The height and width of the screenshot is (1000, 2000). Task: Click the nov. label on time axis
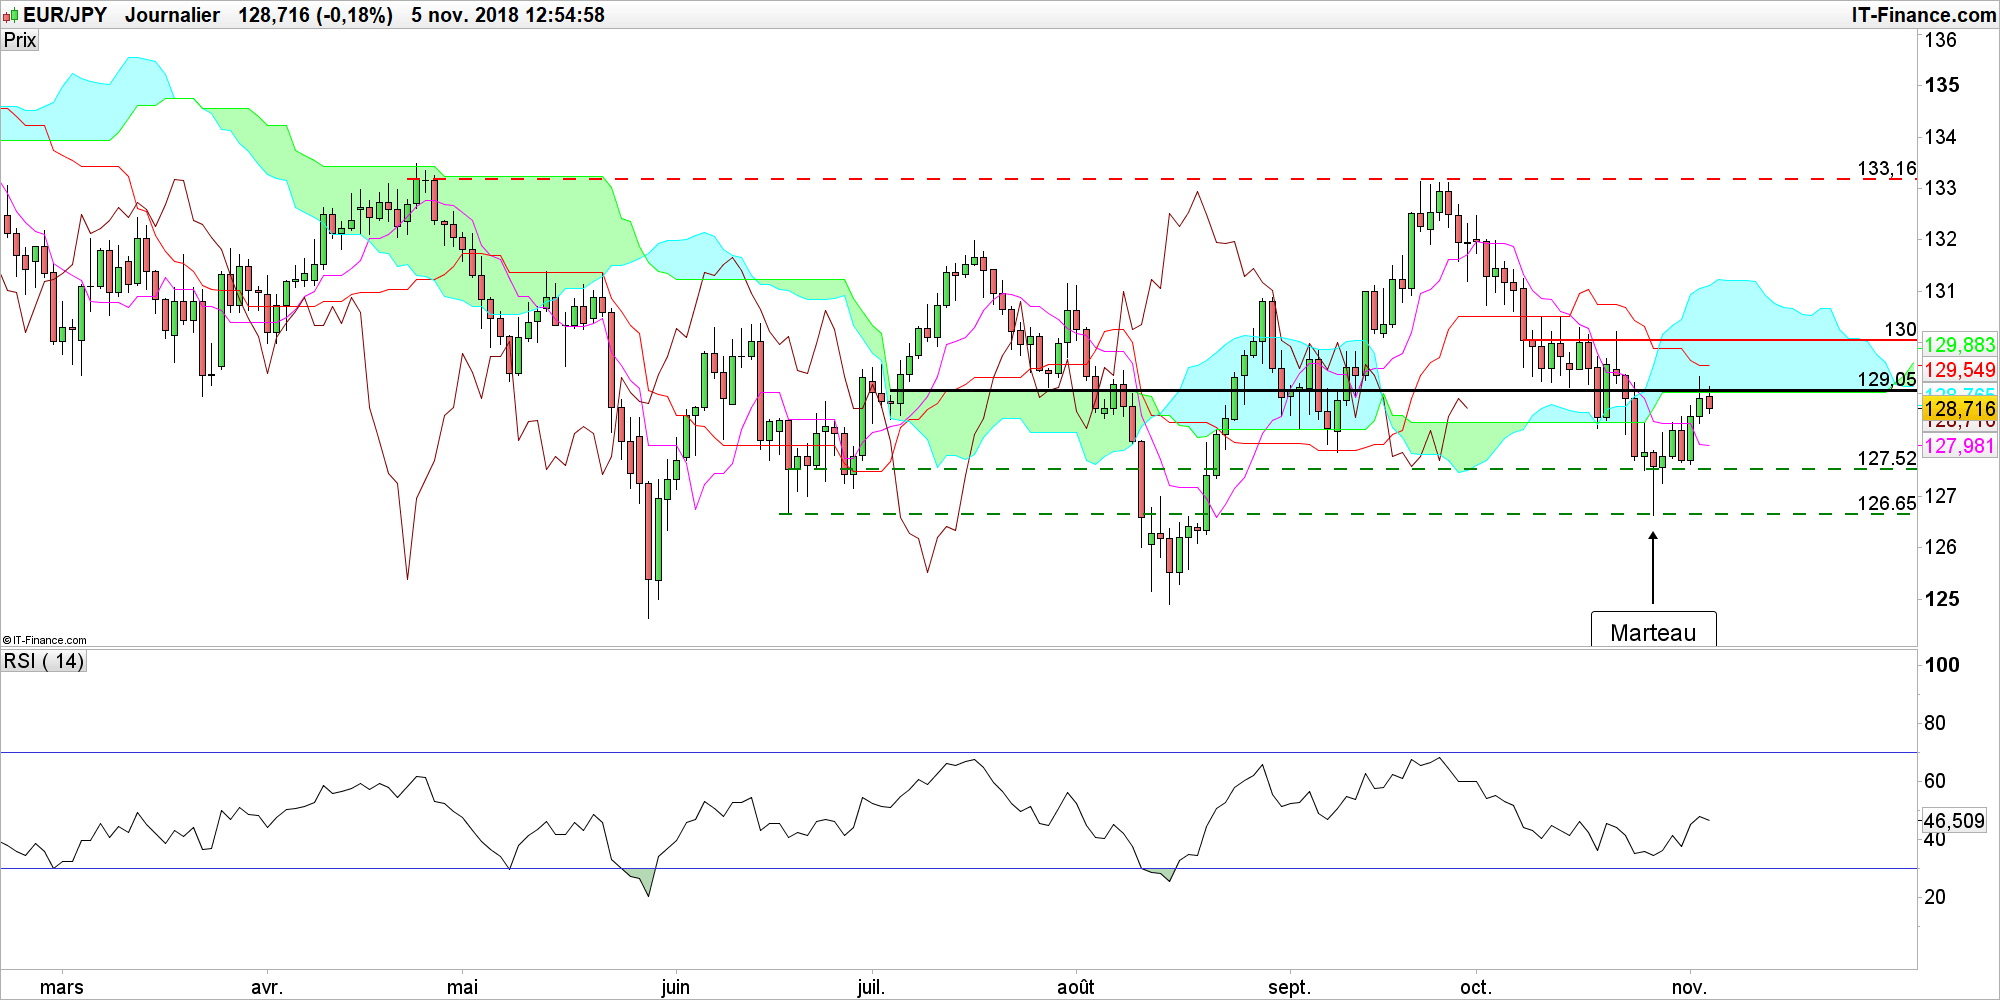click(1689, 987)
